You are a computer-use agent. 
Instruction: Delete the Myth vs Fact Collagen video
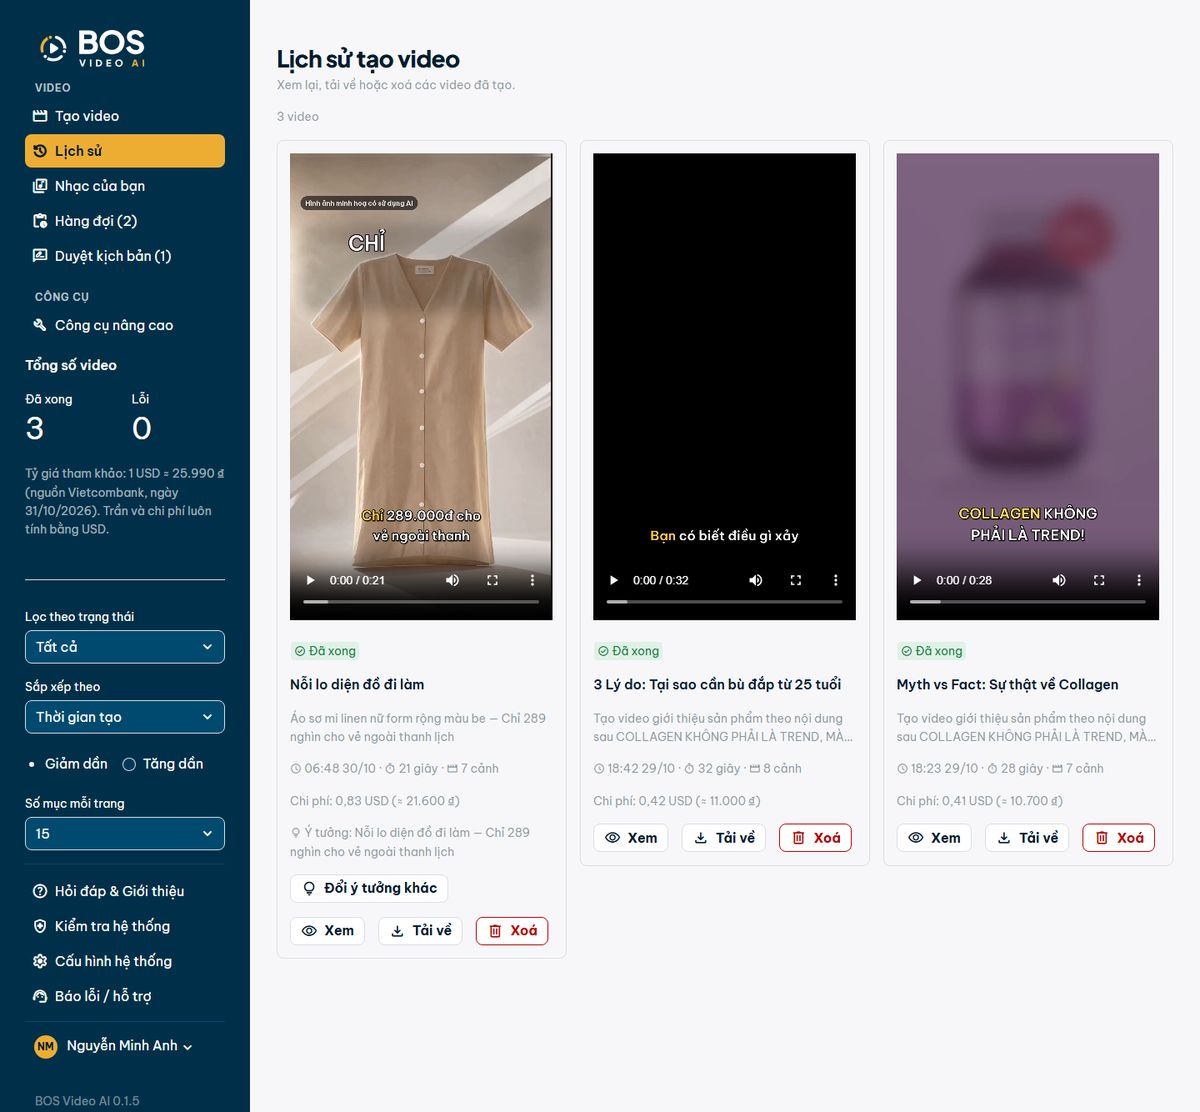tap(1119, 838)
